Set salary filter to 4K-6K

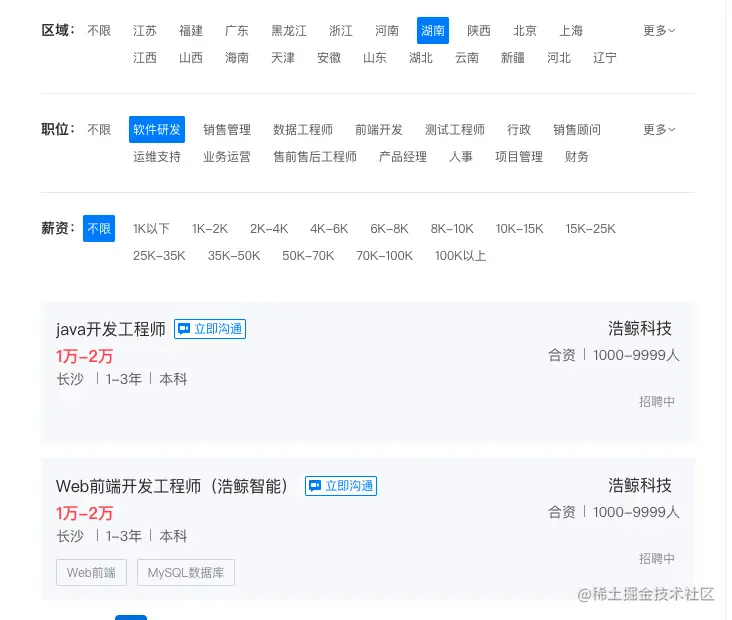329,228
